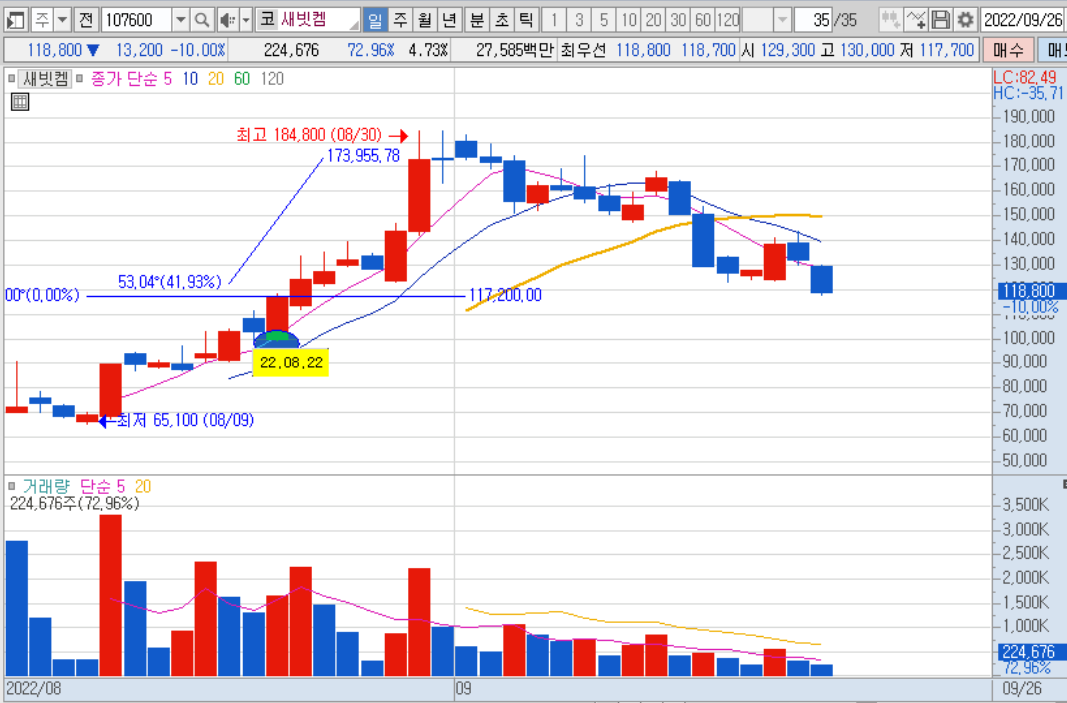Click the 거래량 volume legend label
The image size is (1067, 703).
point(46,486)
